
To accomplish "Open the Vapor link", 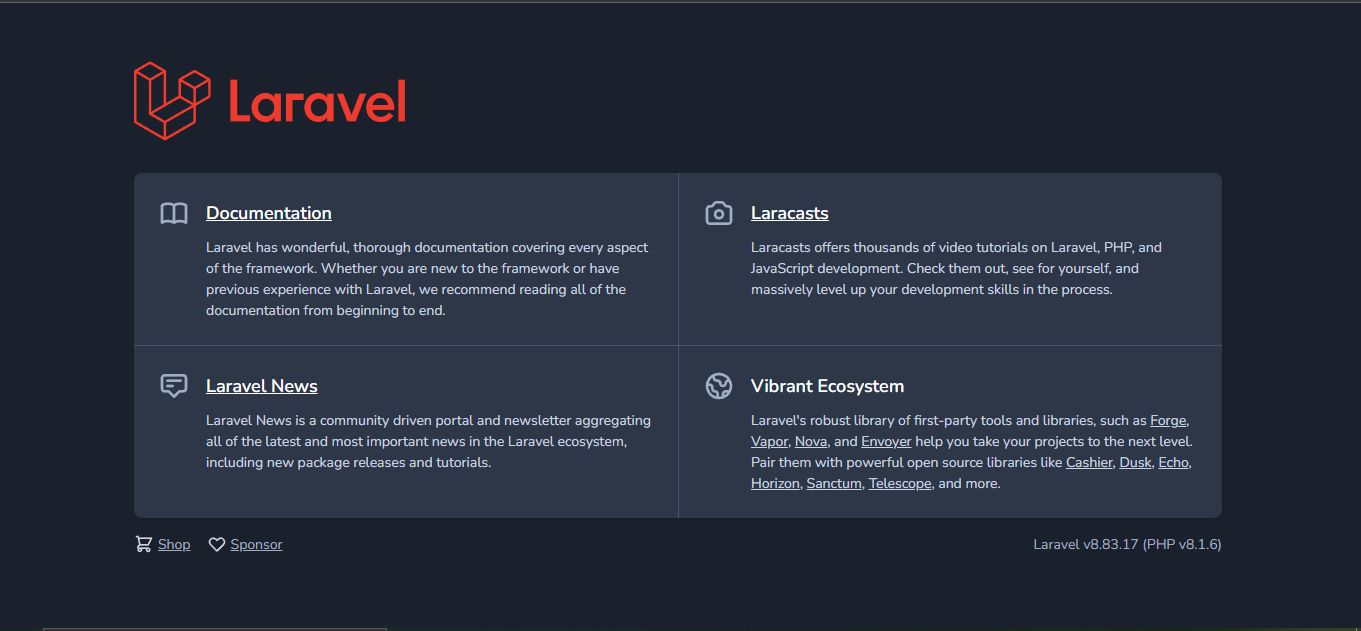I will 769,441.
